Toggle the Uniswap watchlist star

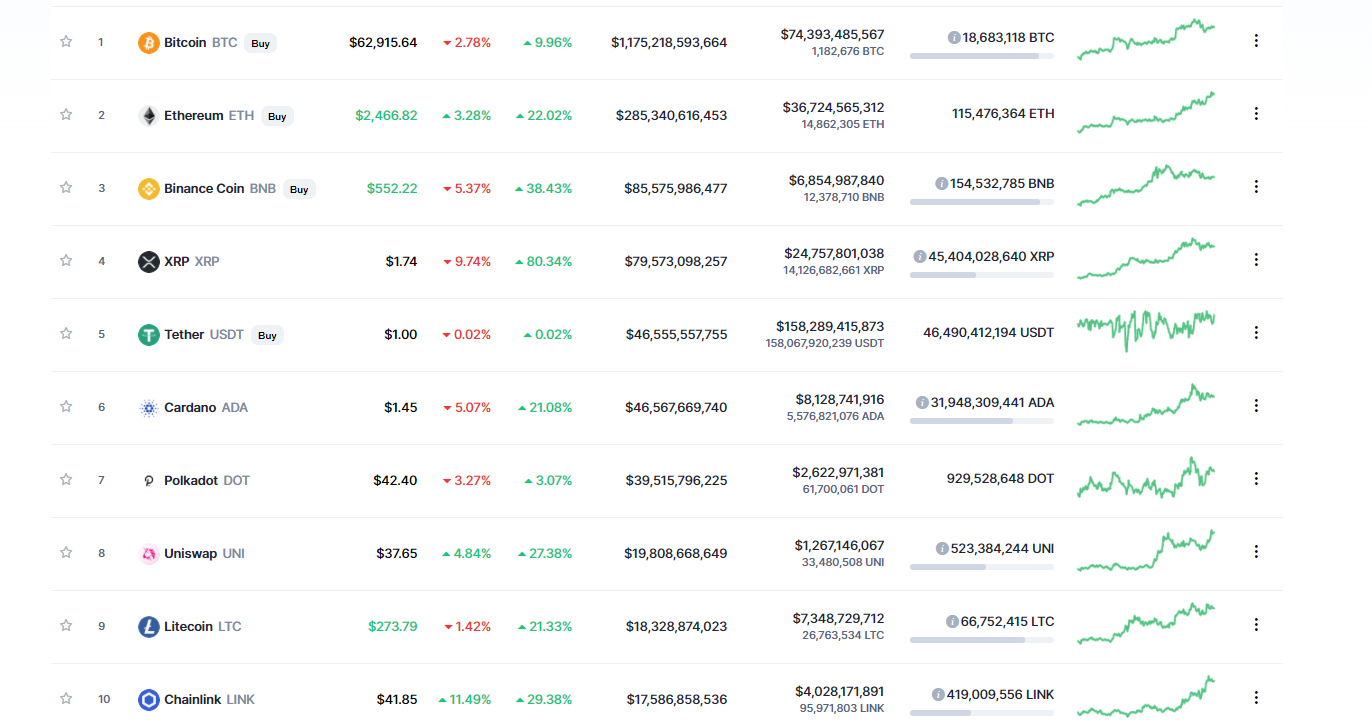coord(66,553)
